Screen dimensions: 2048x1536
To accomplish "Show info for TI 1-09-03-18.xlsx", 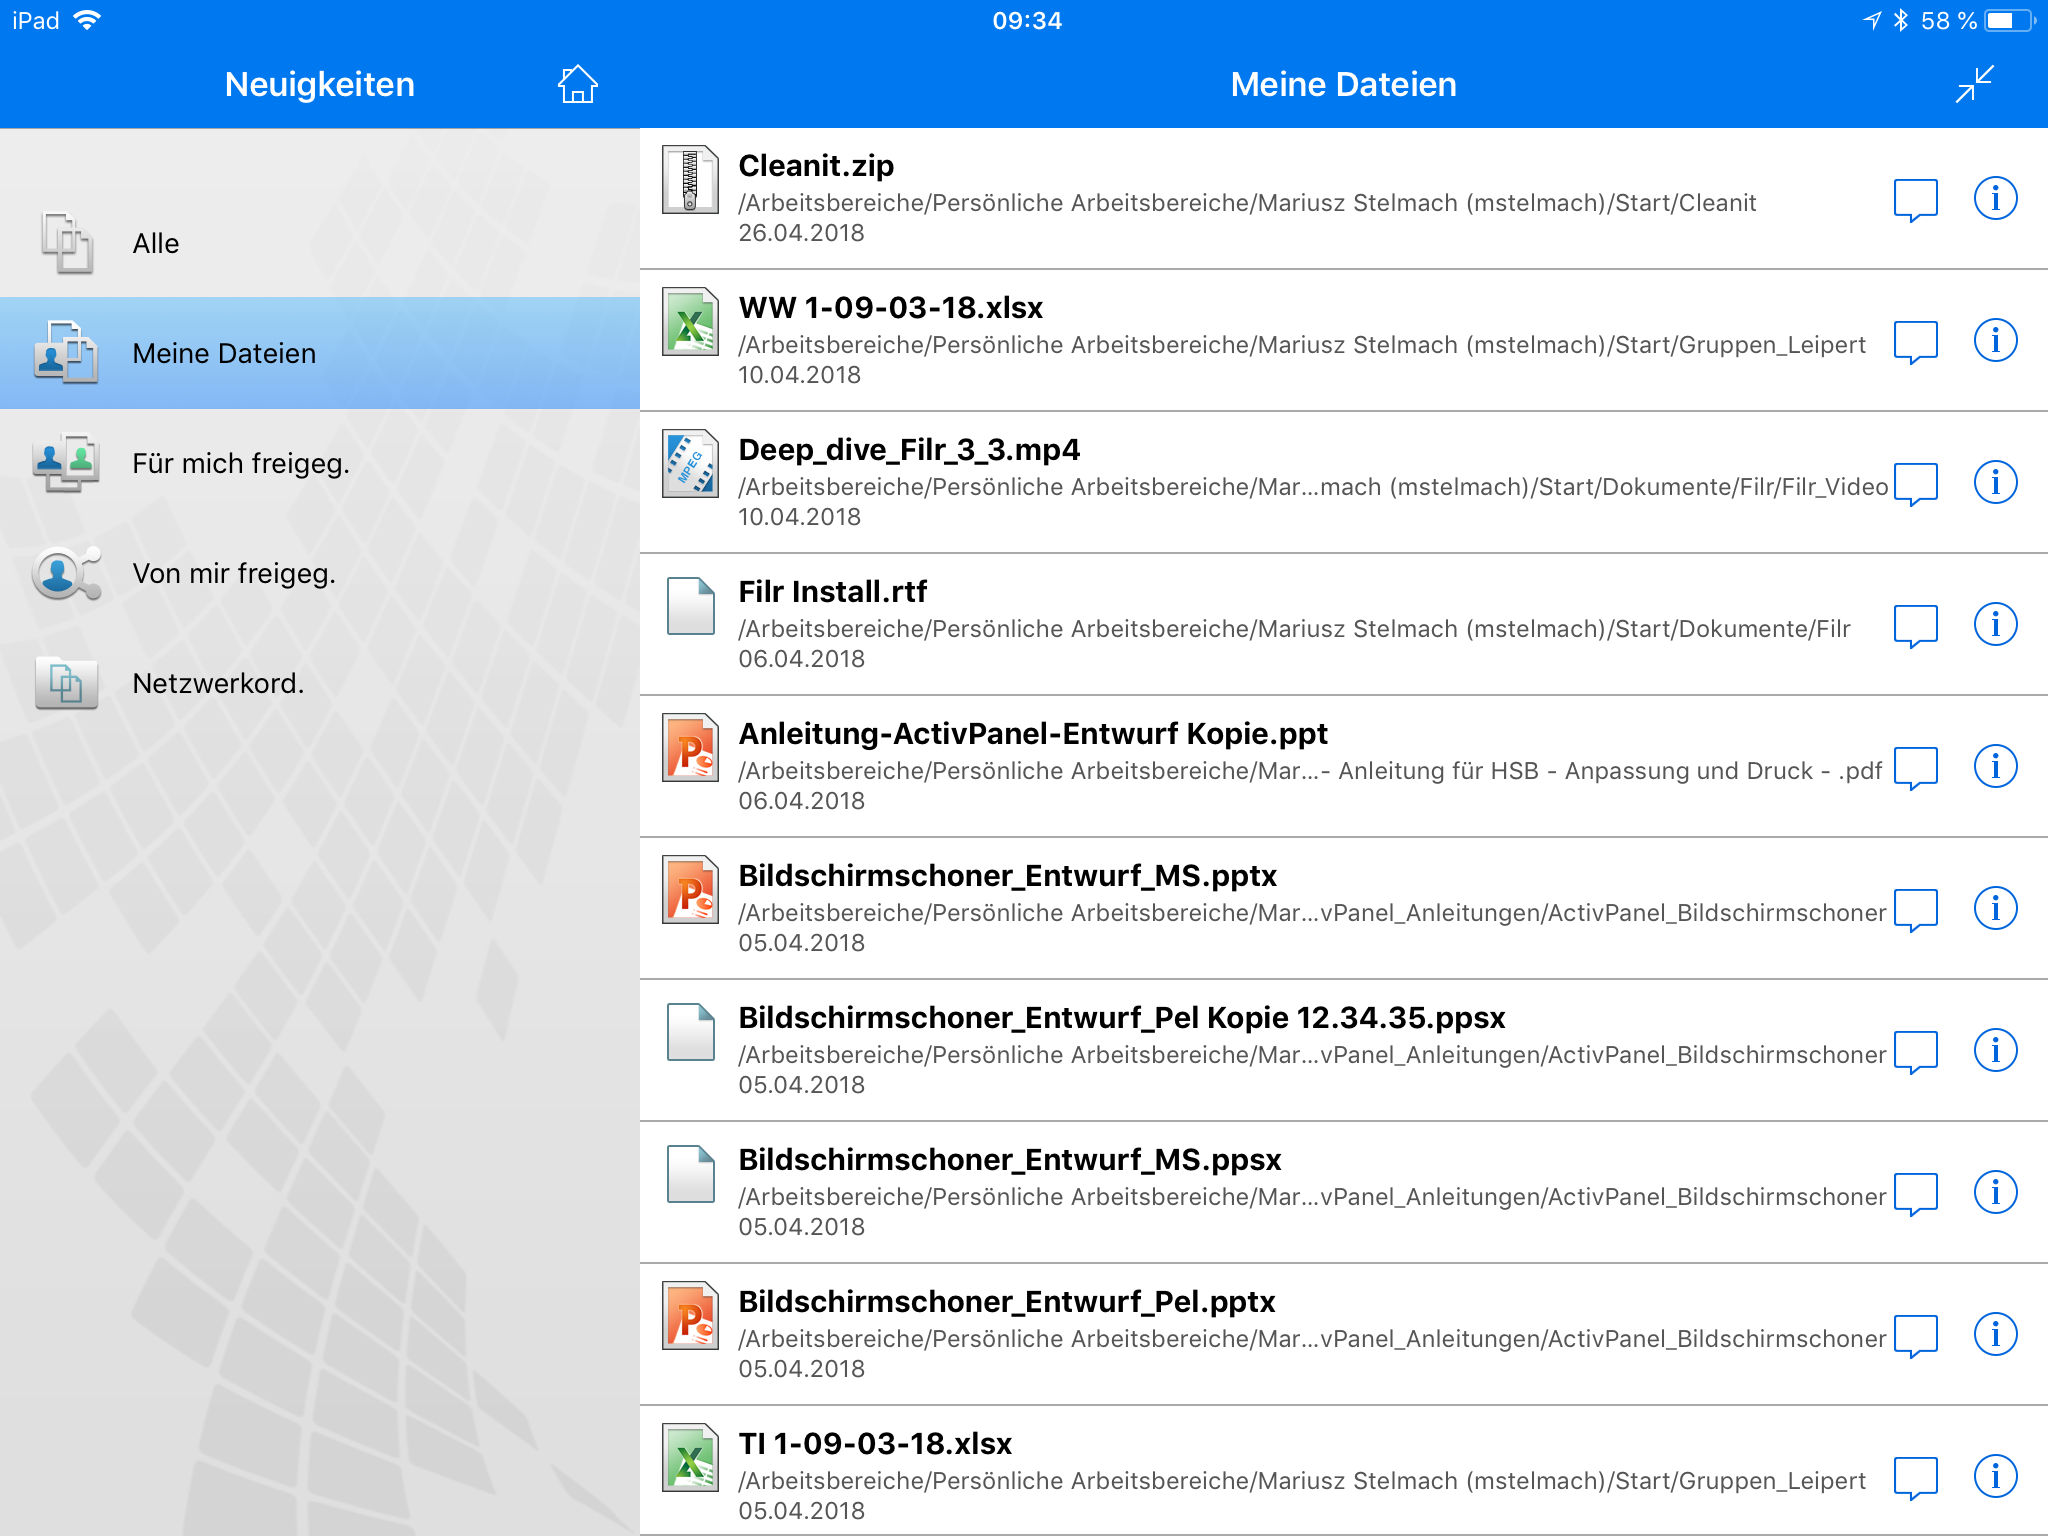I will tap(1995, 1476).
